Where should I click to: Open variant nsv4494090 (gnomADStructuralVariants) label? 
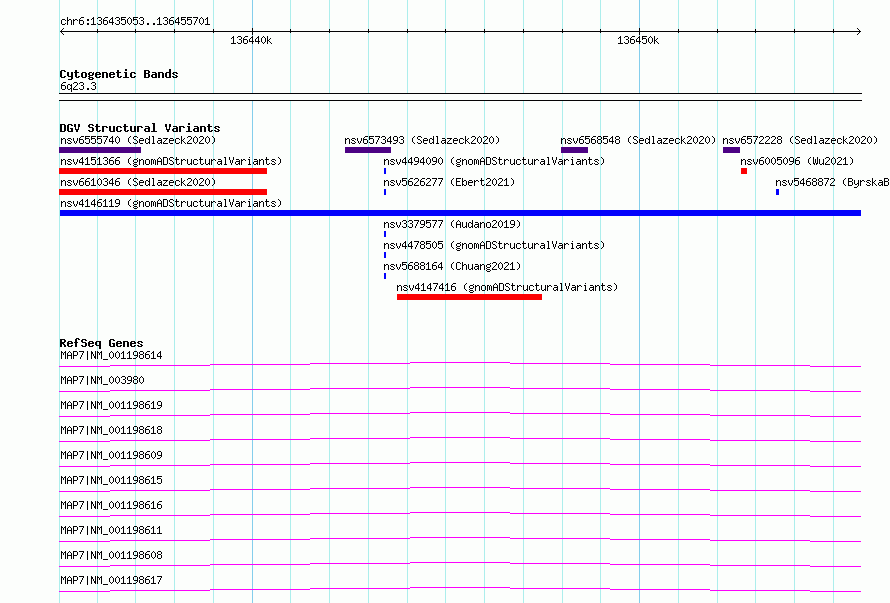tap(494, 161)
